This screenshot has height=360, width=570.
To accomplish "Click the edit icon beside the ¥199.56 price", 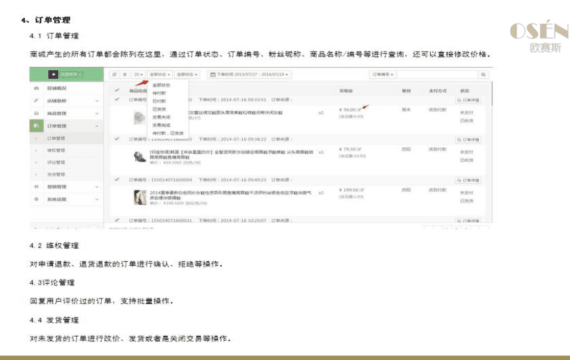I will coord(362,190).
